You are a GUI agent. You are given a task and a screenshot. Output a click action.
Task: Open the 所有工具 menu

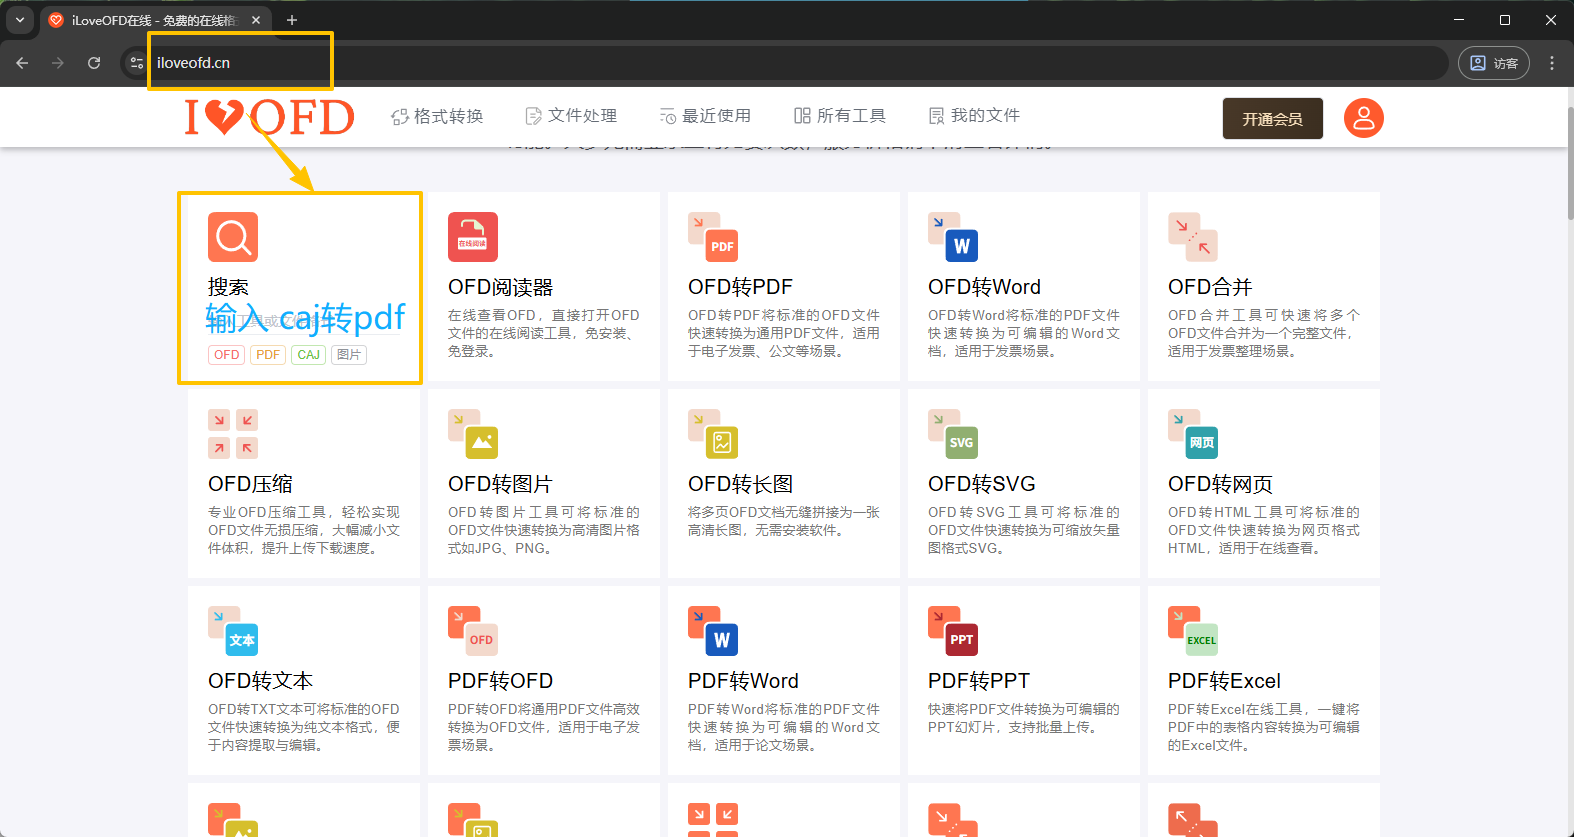pyautogui.click(x=840, y=116)
